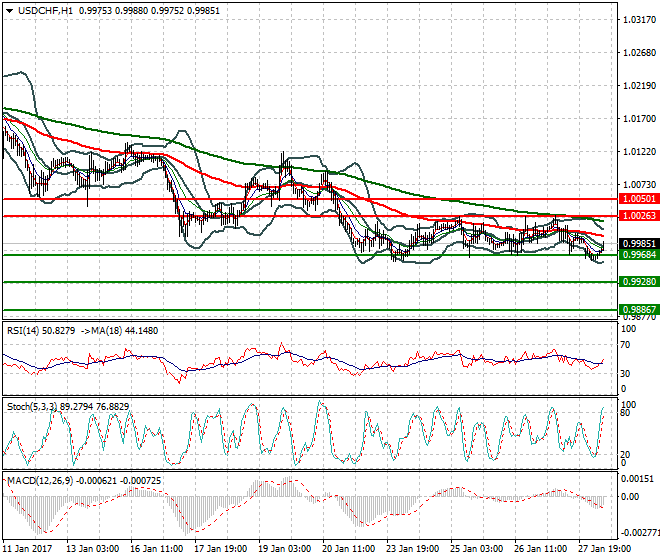Screen dimensions: 660x560
Task: Click the 20 Jan 11:00 time label
Action: [x=349, y=549]
